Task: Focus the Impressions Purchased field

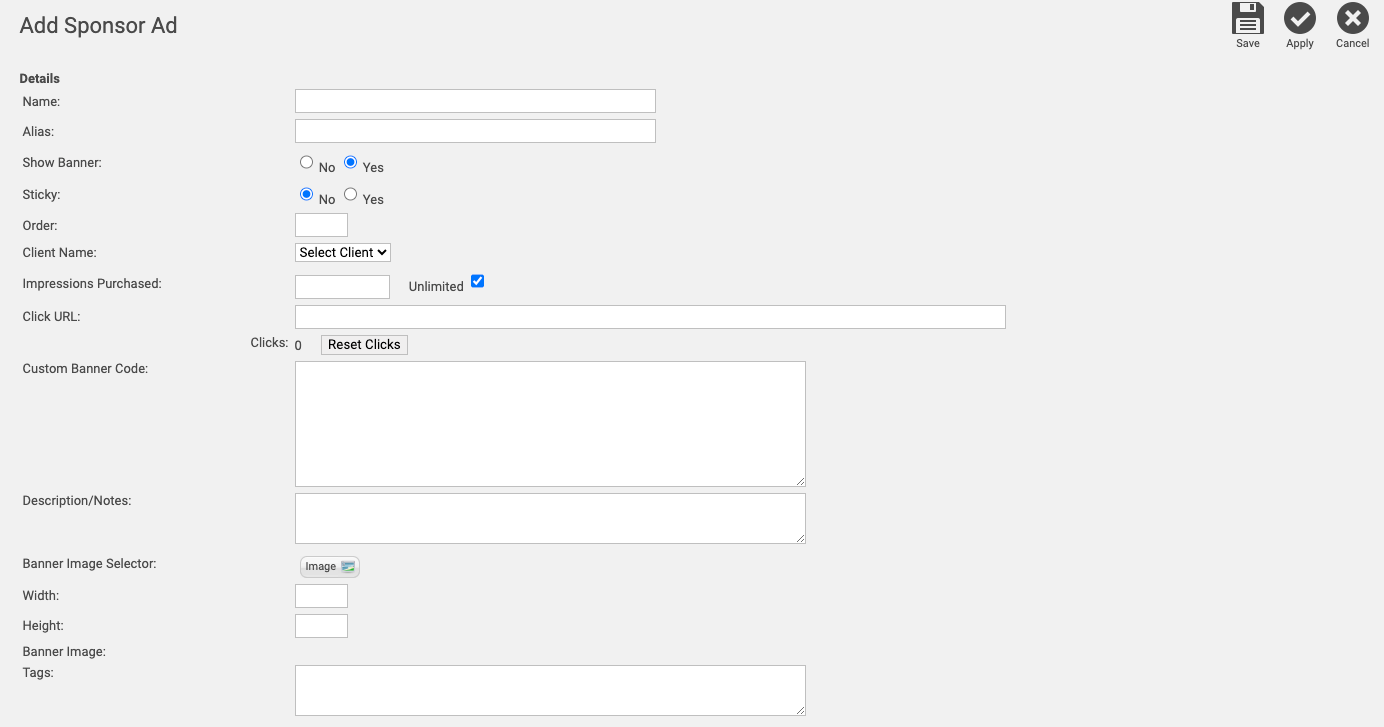Action: (342, 286)
